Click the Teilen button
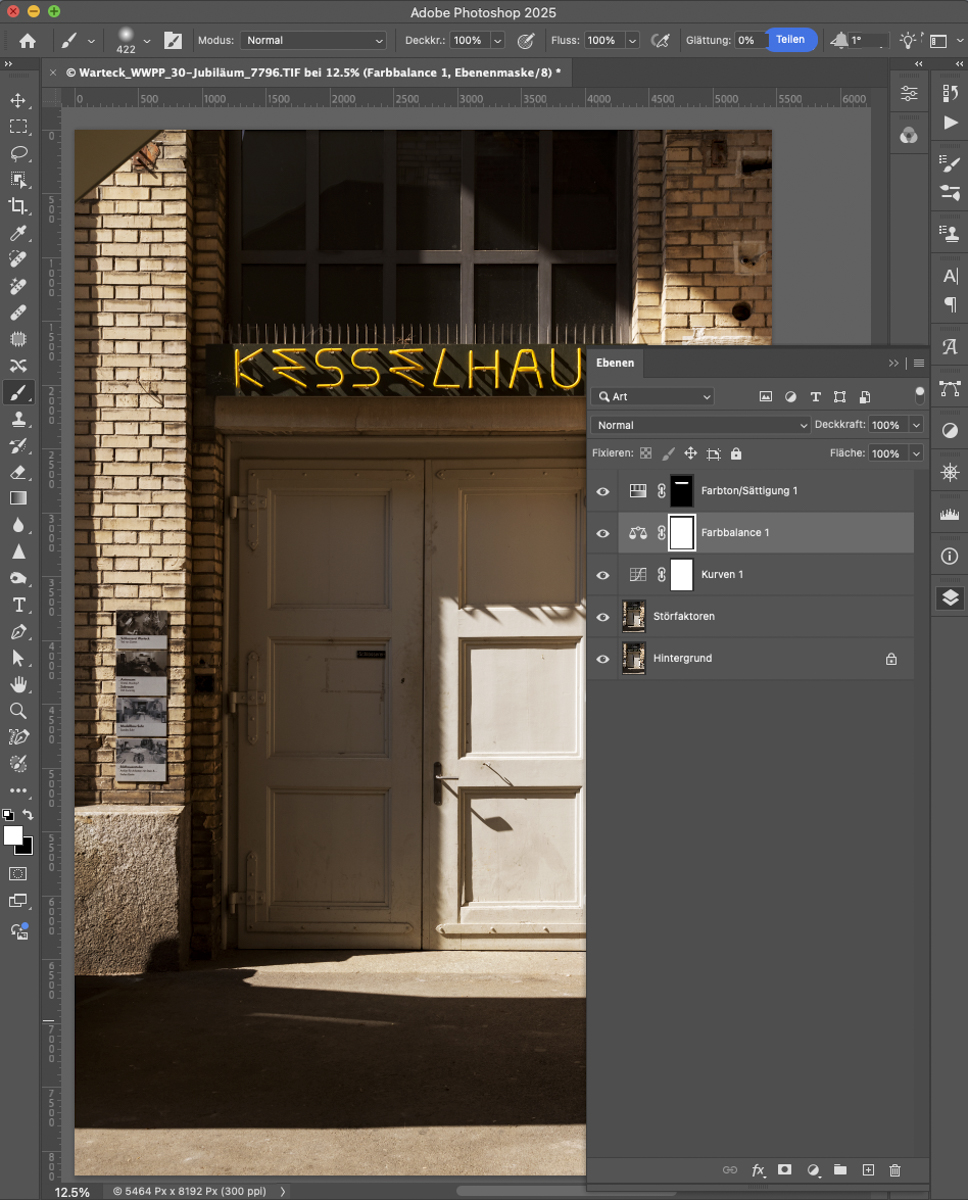This screenshot has height=1200, width=968. (x=791, y=40)
